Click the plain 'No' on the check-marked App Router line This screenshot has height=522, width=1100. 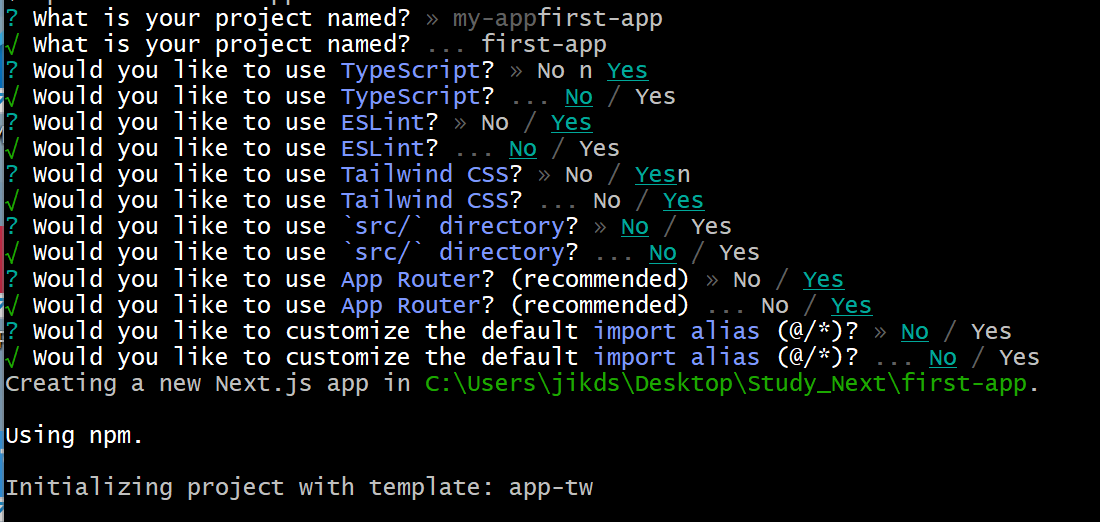pos(774,306)
